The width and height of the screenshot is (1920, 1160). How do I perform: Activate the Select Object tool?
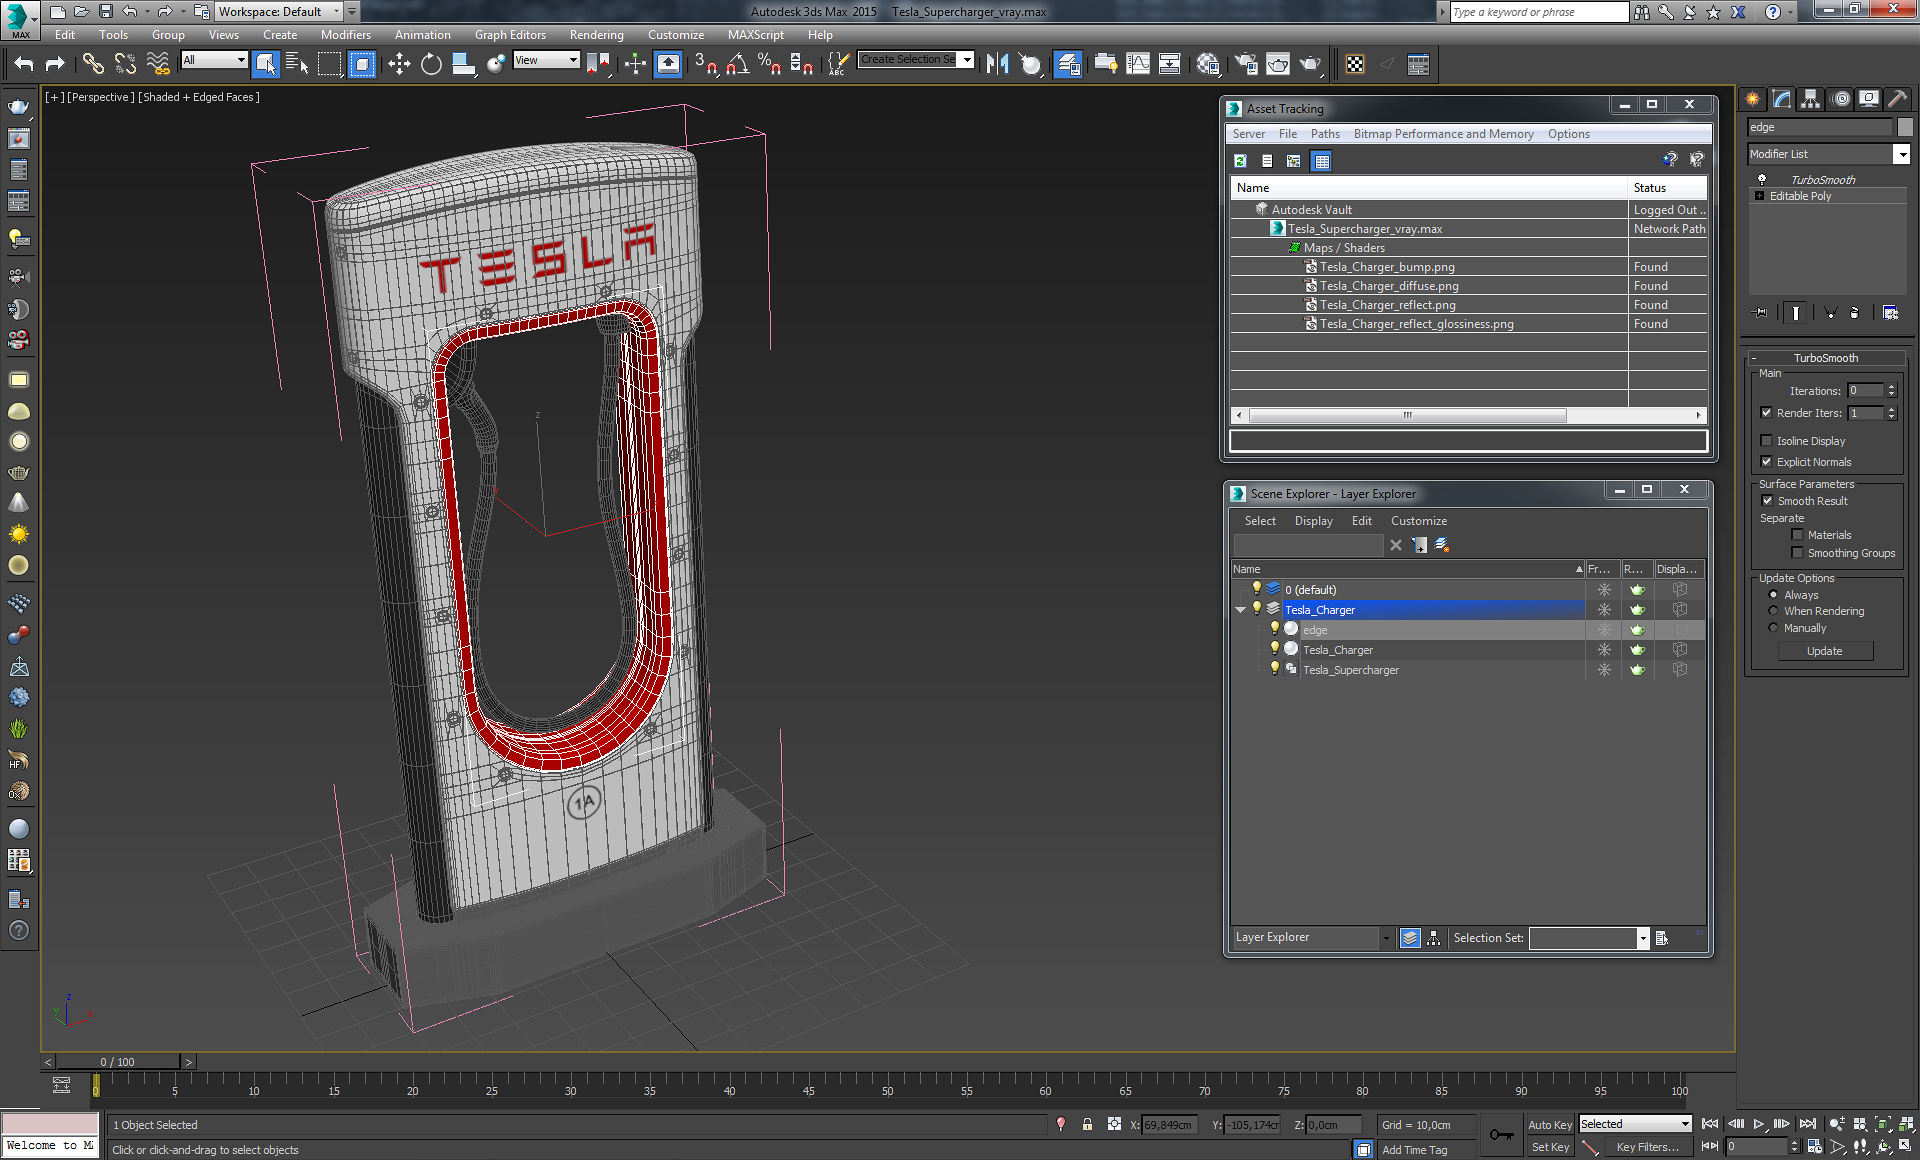click(x=265, y=64)
